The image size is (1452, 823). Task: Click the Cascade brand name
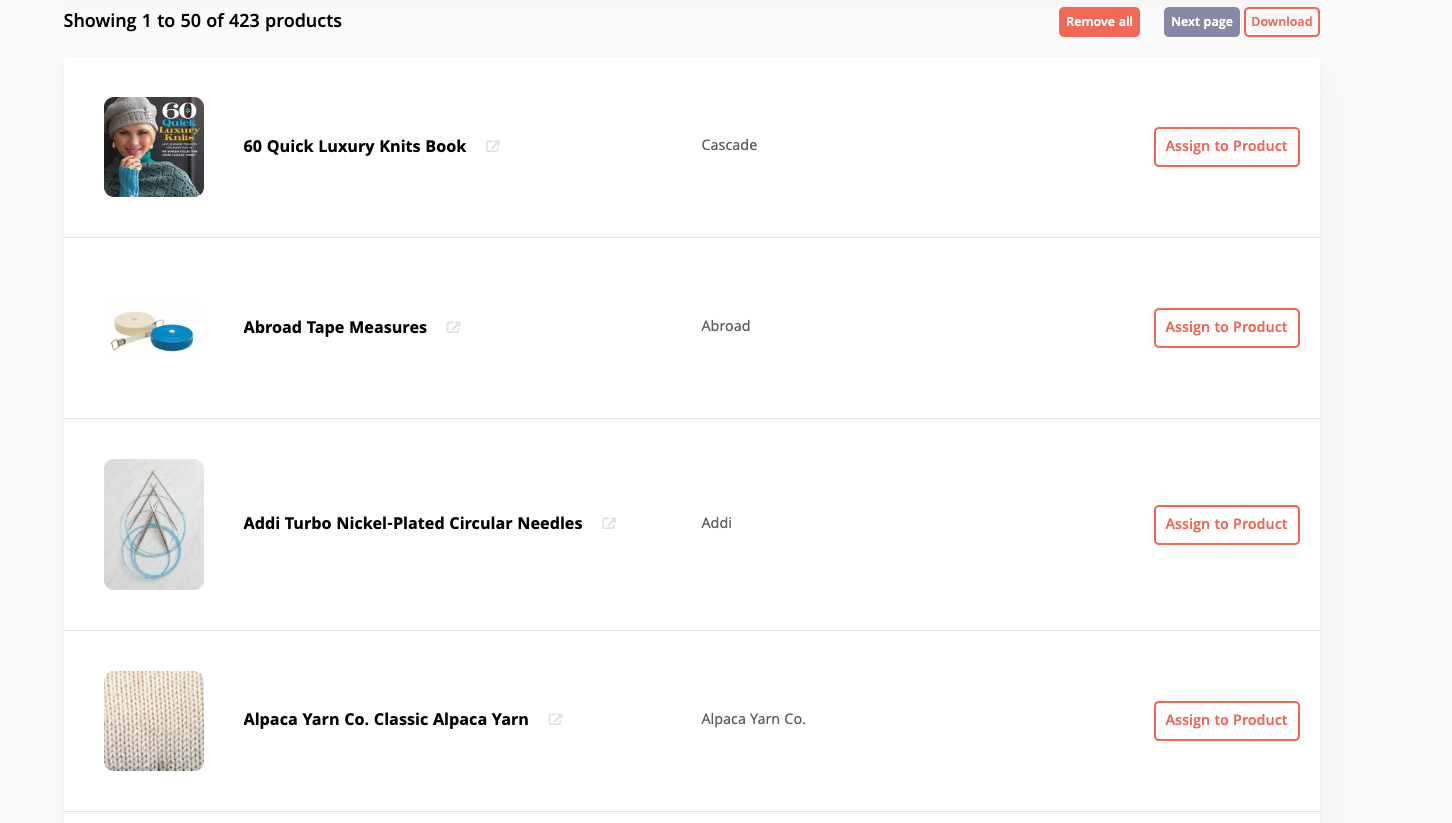(729, 145)
